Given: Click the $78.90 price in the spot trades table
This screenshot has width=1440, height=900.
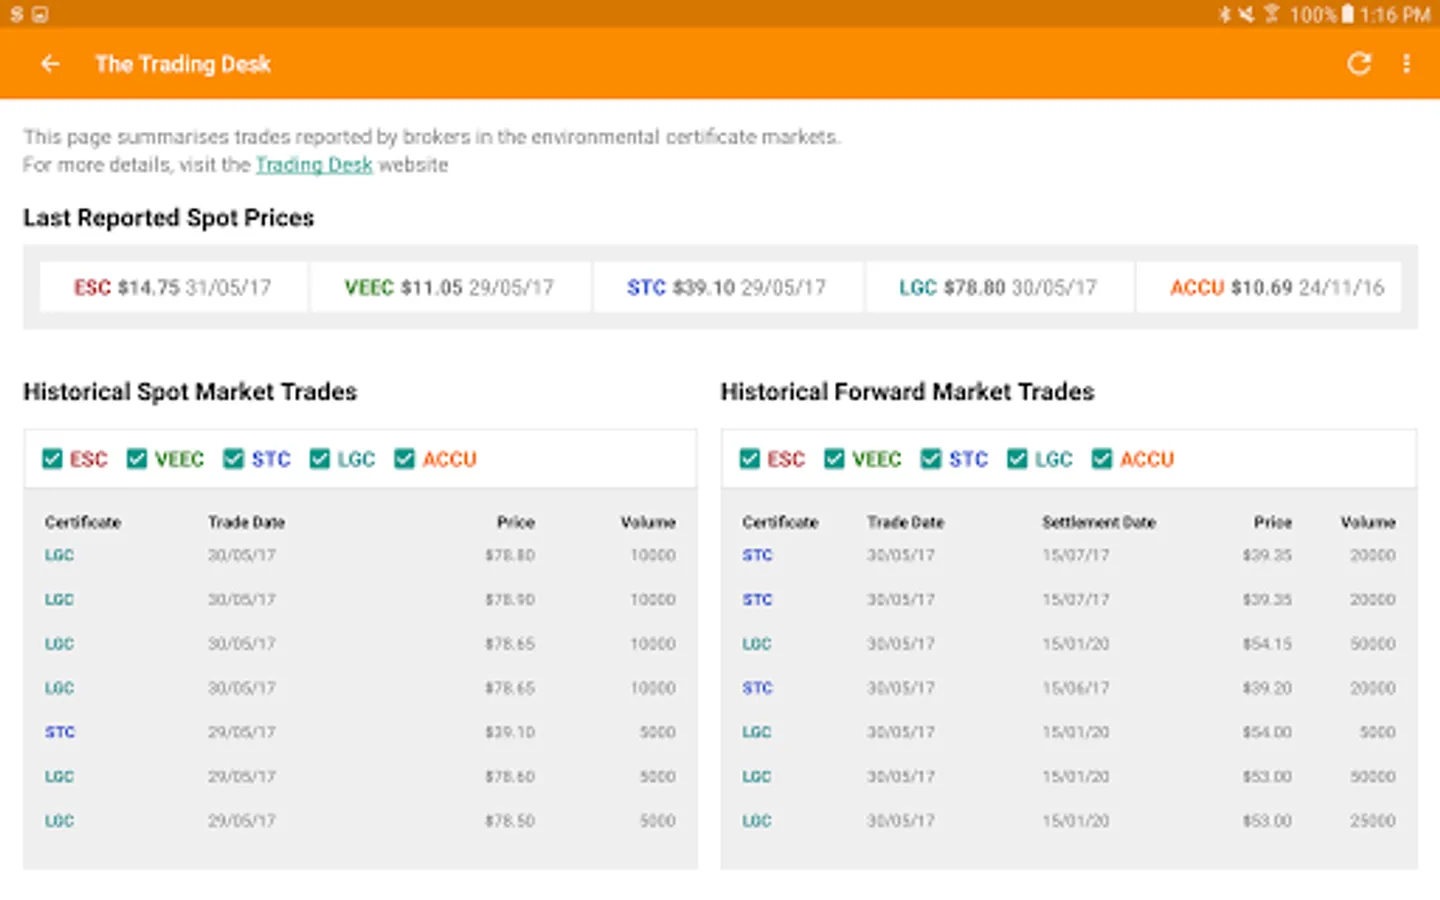Looking at the screenshot, I should pos(510,600).
